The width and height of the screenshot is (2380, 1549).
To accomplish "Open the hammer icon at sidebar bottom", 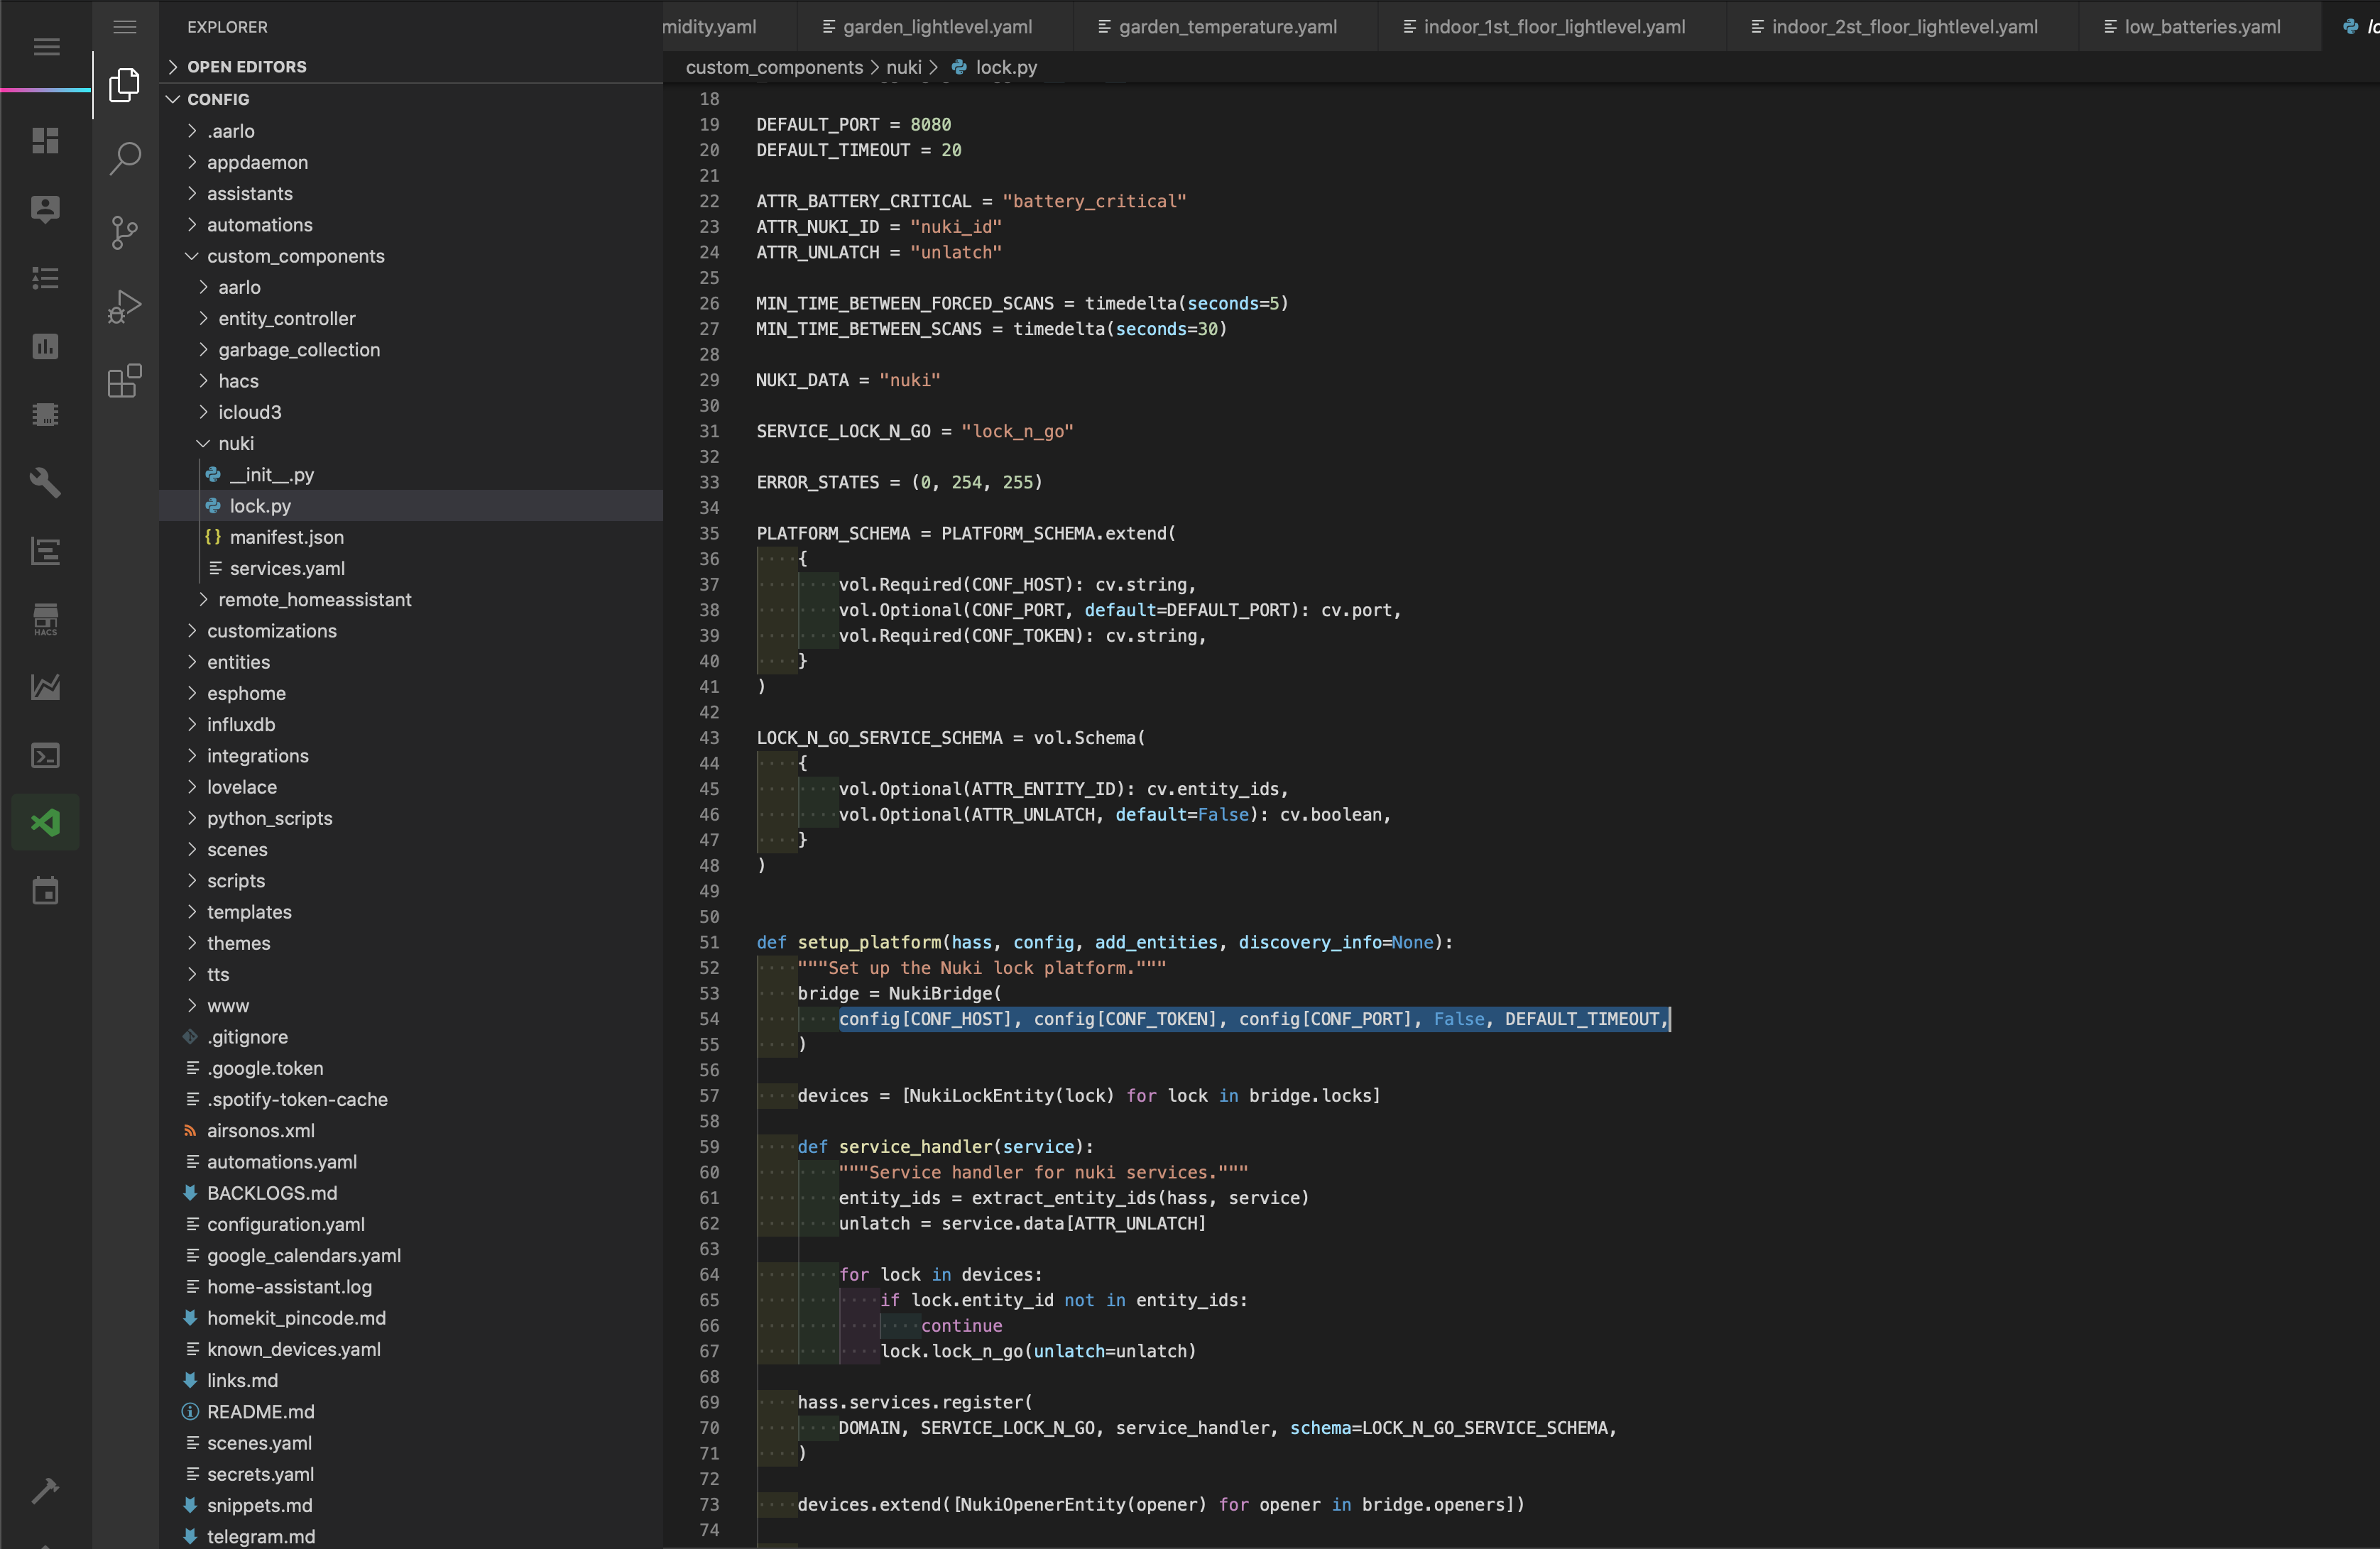I will click(46, 1491).
